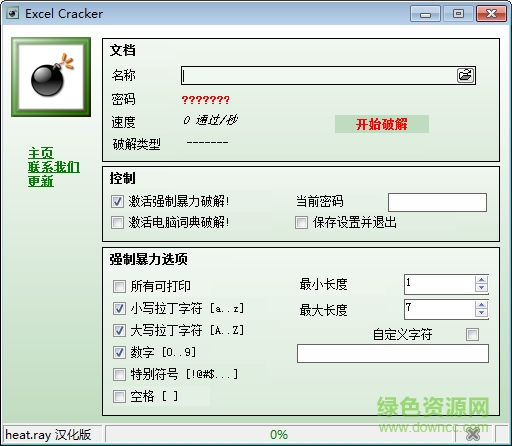
Task: Increase 最小长度 with up arrow
Action: click(x=481, y=280)
